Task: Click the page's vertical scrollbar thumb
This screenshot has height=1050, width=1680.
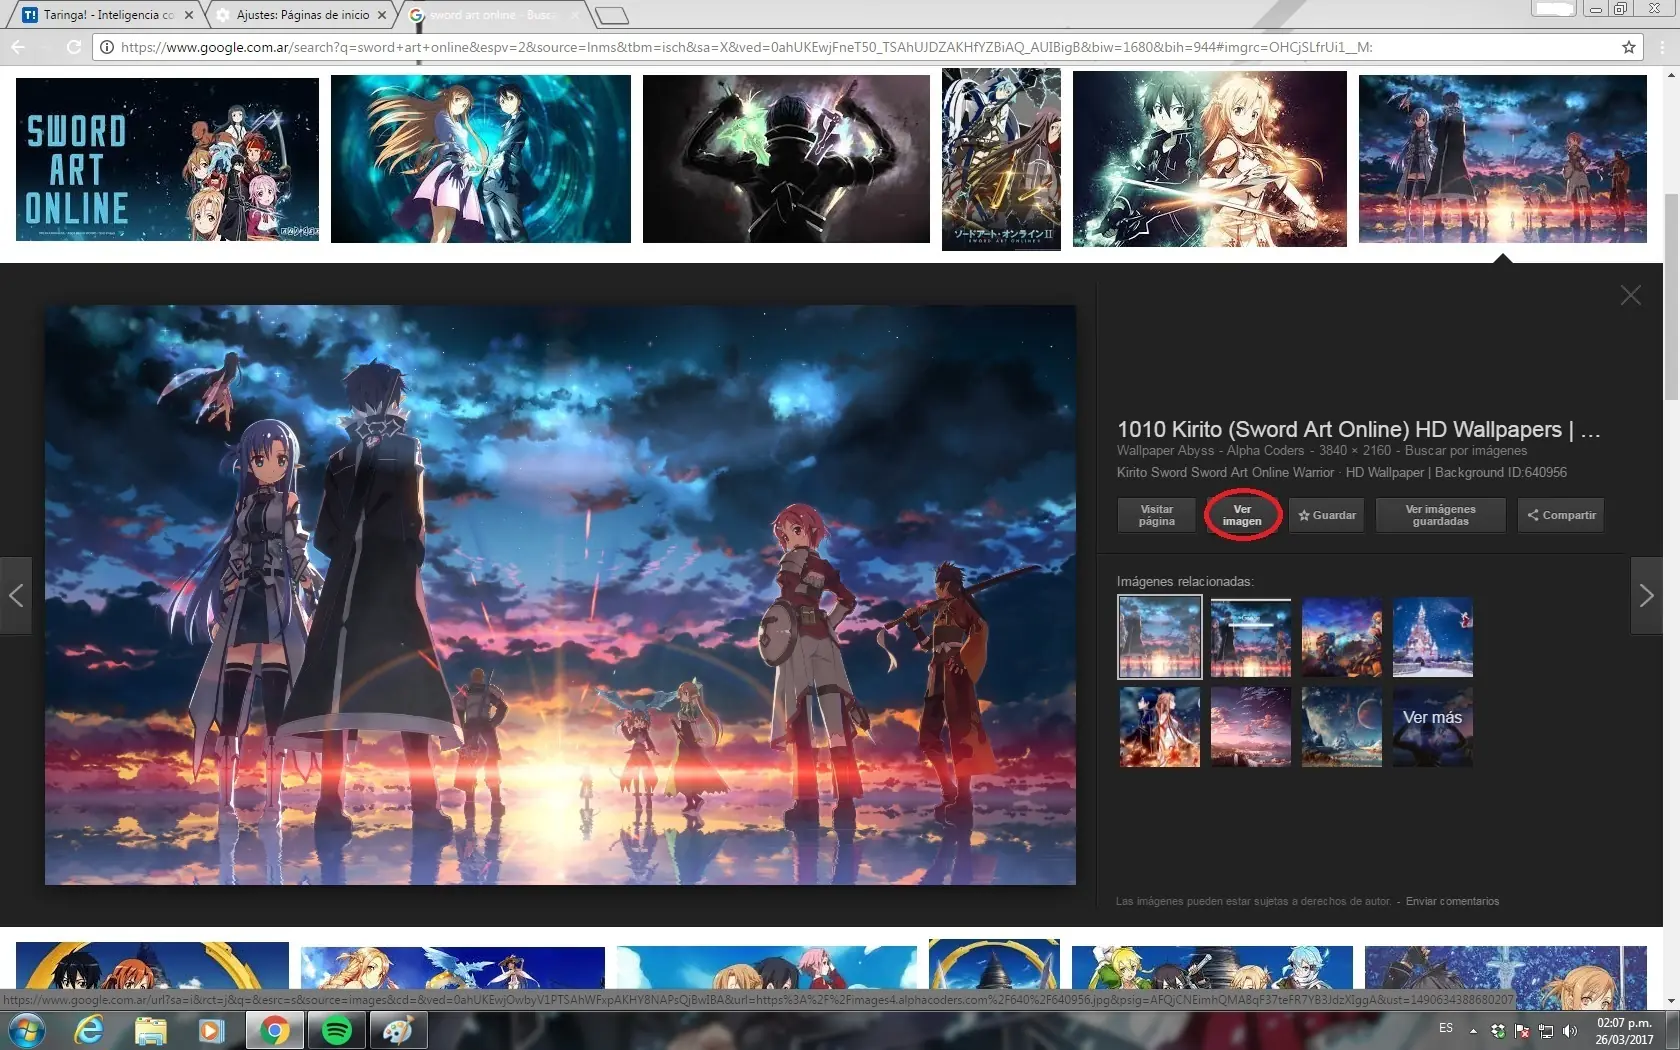Action: click(1671, 298)
